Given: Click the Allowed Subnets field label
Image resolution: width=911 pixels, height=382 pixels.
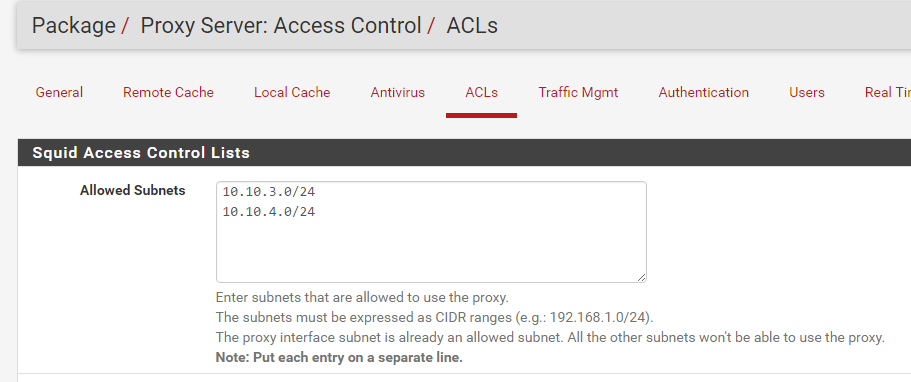Looking at the screenshot, I should [x=132, y=190].
